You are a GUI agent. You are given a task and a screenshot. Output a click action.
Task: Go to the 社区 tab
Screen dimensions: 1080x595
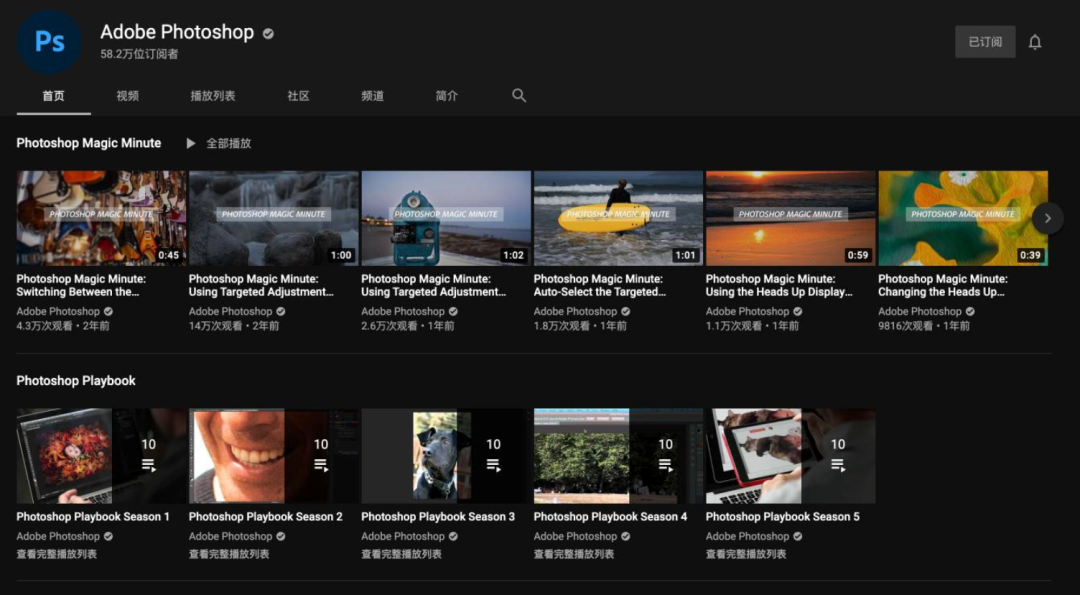(298, 96)
